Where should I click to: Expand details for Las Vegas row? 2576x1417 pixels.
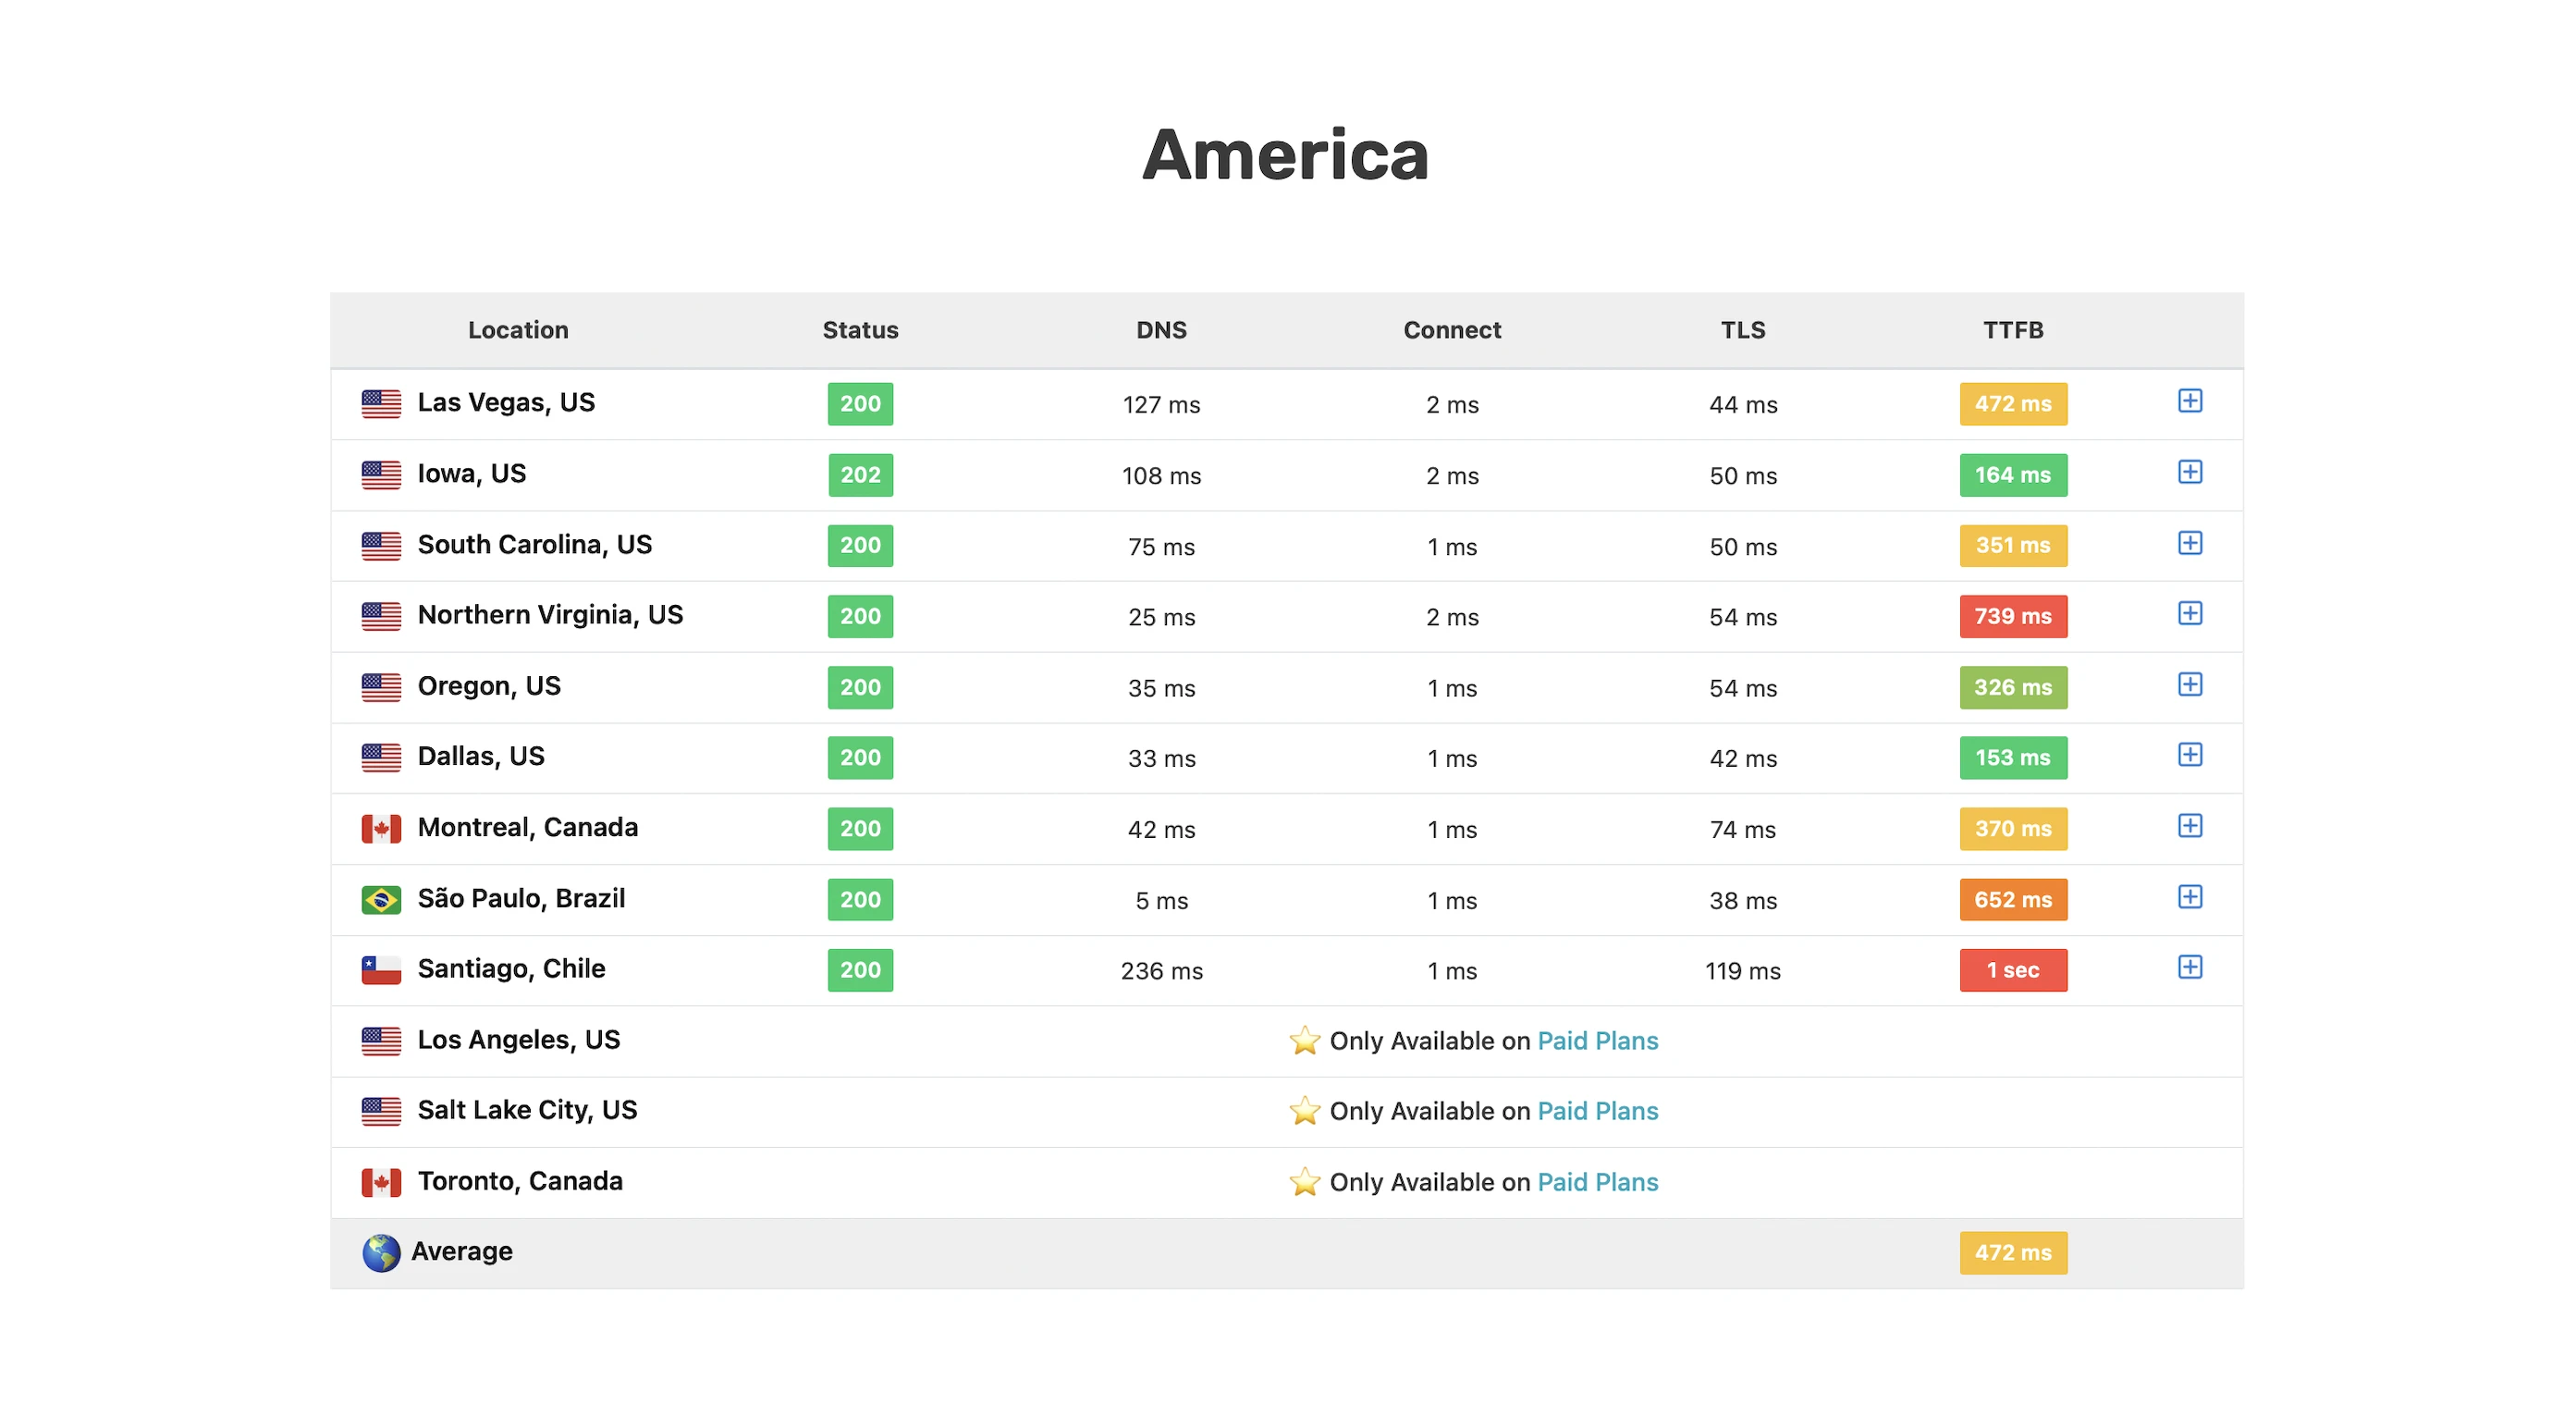point(2189,401)
